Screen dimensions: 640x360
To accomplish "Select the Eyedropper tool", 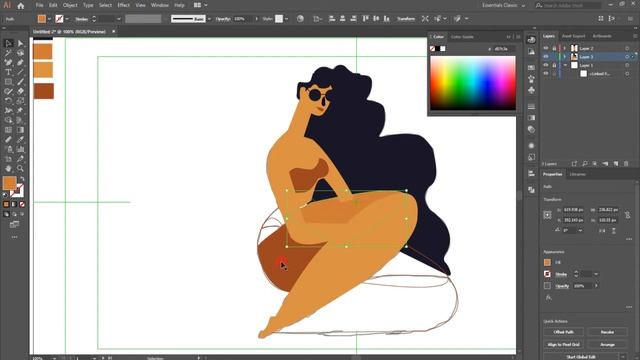I will [x=20, y=140].
